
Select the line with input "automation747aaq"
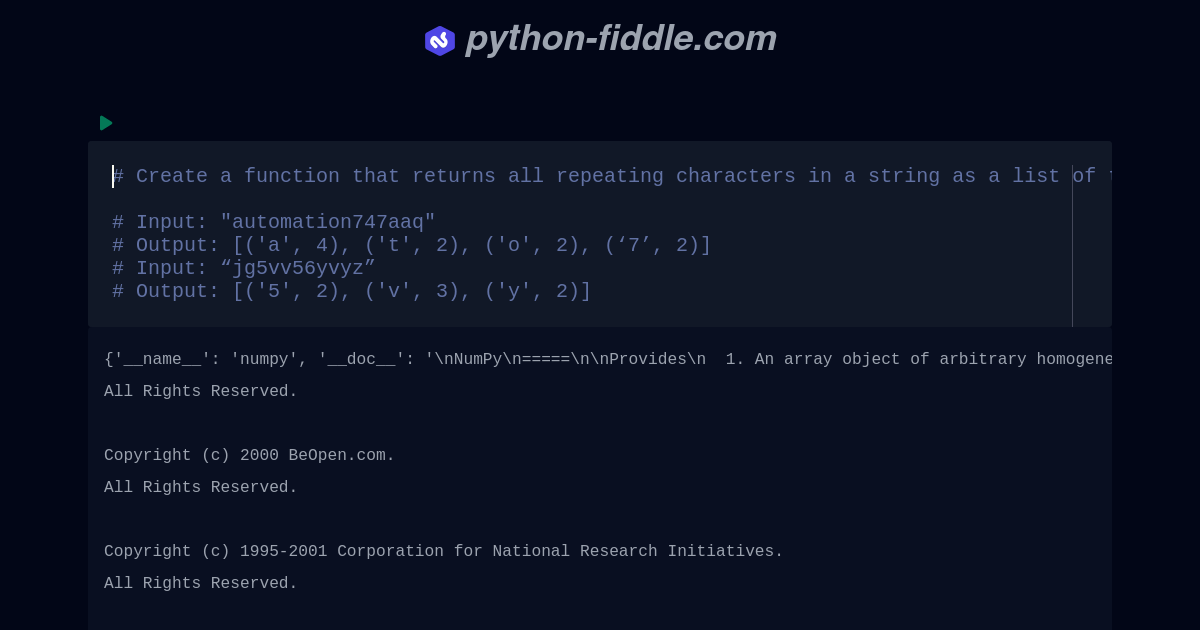(274, 222)
